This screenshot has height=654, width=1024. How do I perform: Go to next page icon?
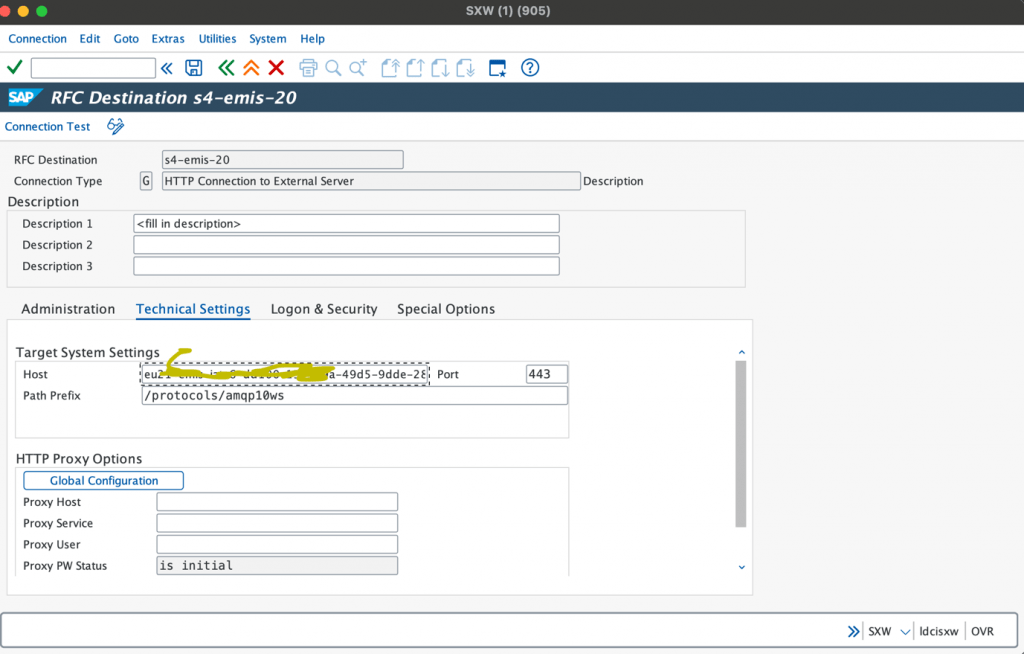(440, 68)
